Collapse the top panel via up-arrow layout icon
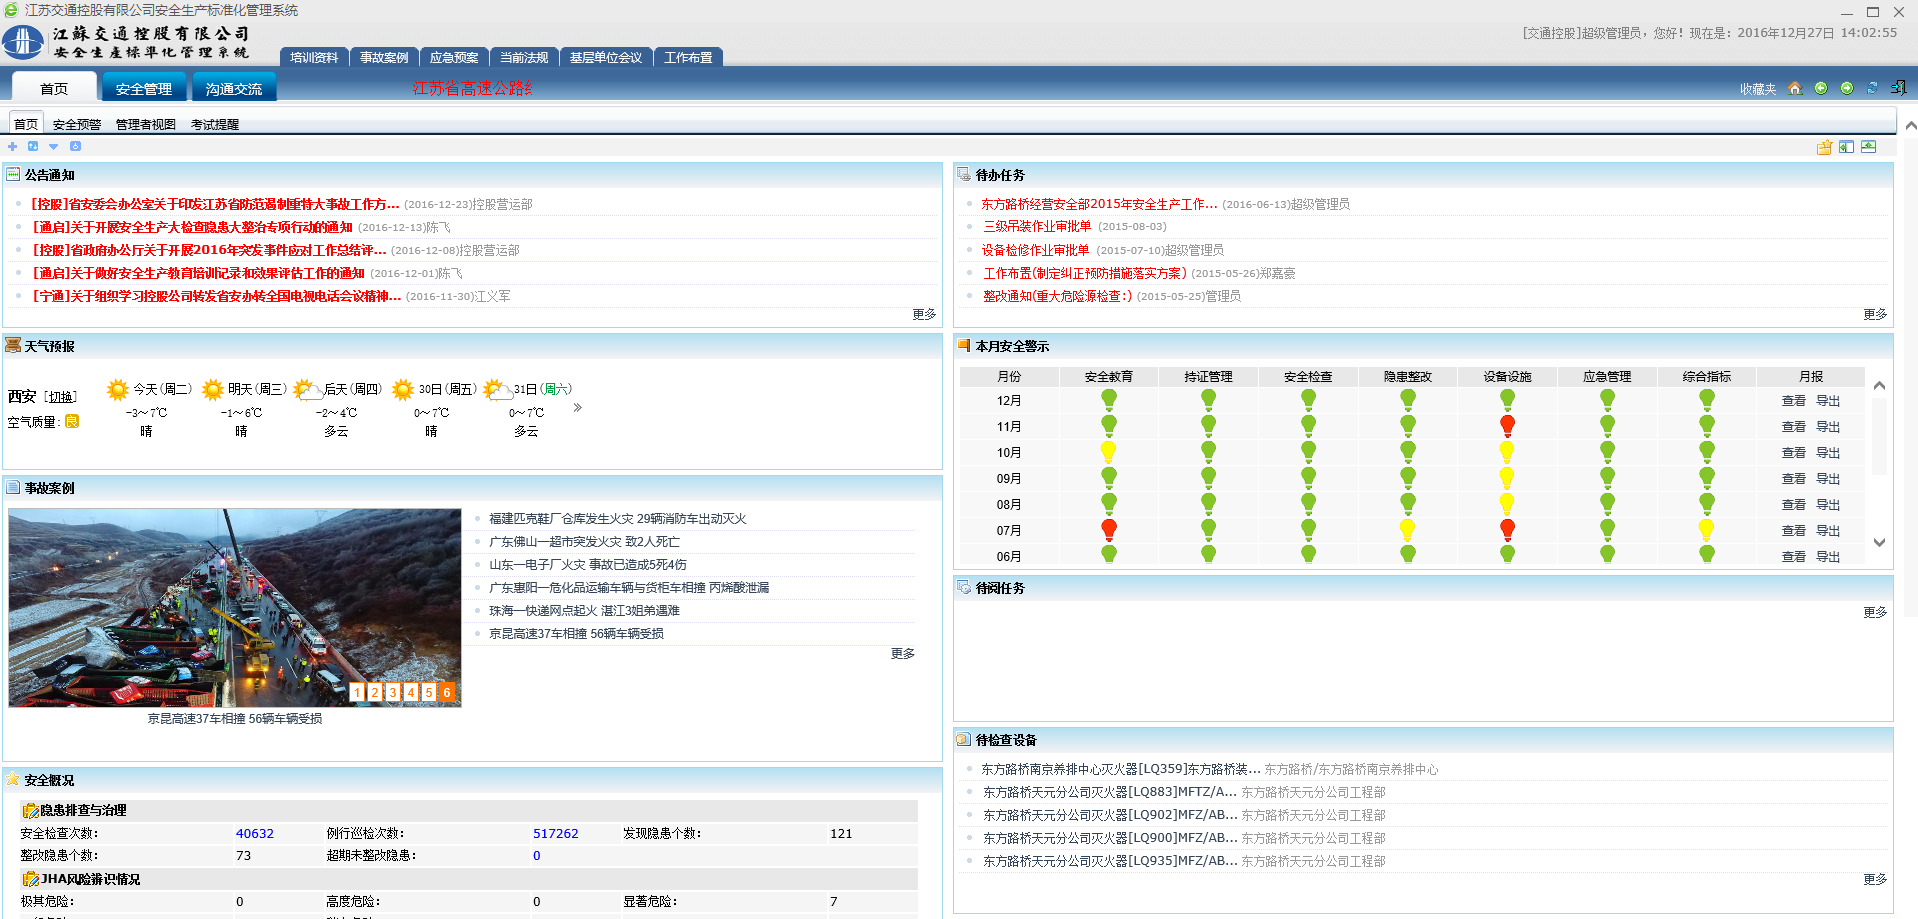 [x=1868, y=147]
